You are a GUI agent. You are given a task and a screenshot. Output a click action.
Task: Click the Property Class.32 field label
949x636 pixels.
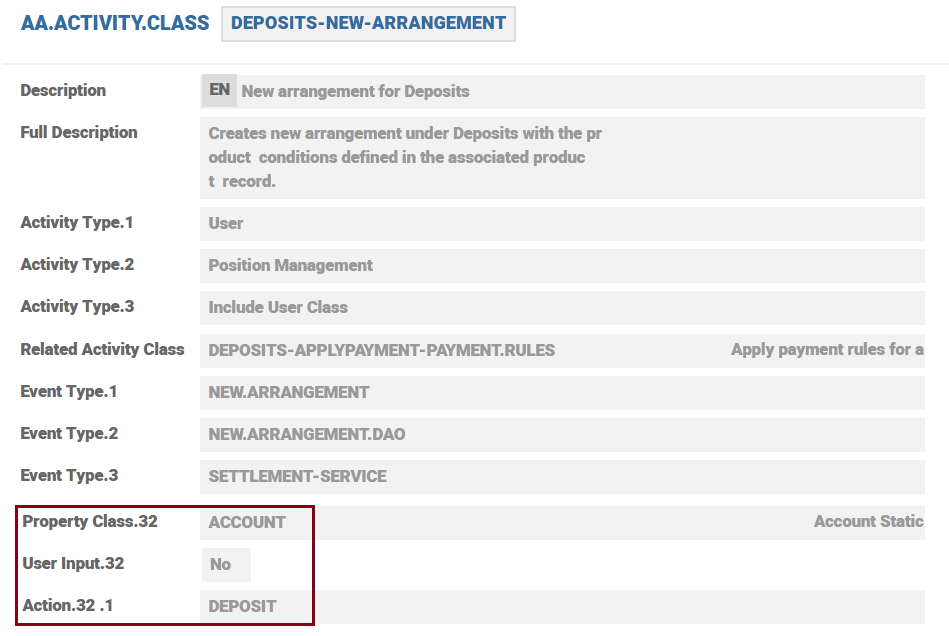point(90,521)
